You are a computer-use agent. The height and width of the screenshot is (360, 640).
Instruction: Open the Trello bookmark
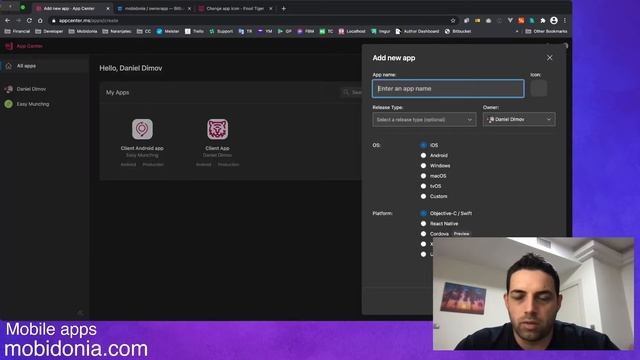tap(194, 31)
